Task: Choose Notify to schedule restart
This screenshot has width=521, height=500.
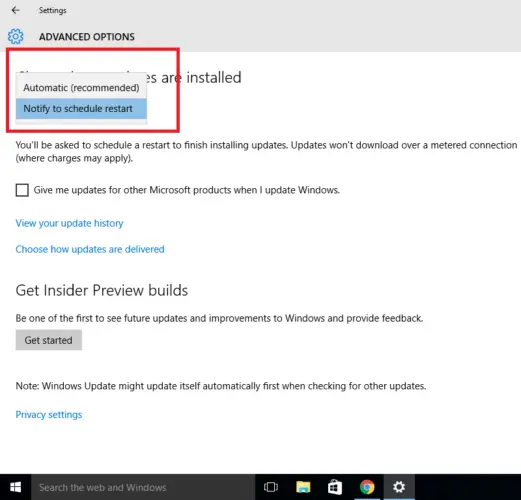Action: point(81,109)
